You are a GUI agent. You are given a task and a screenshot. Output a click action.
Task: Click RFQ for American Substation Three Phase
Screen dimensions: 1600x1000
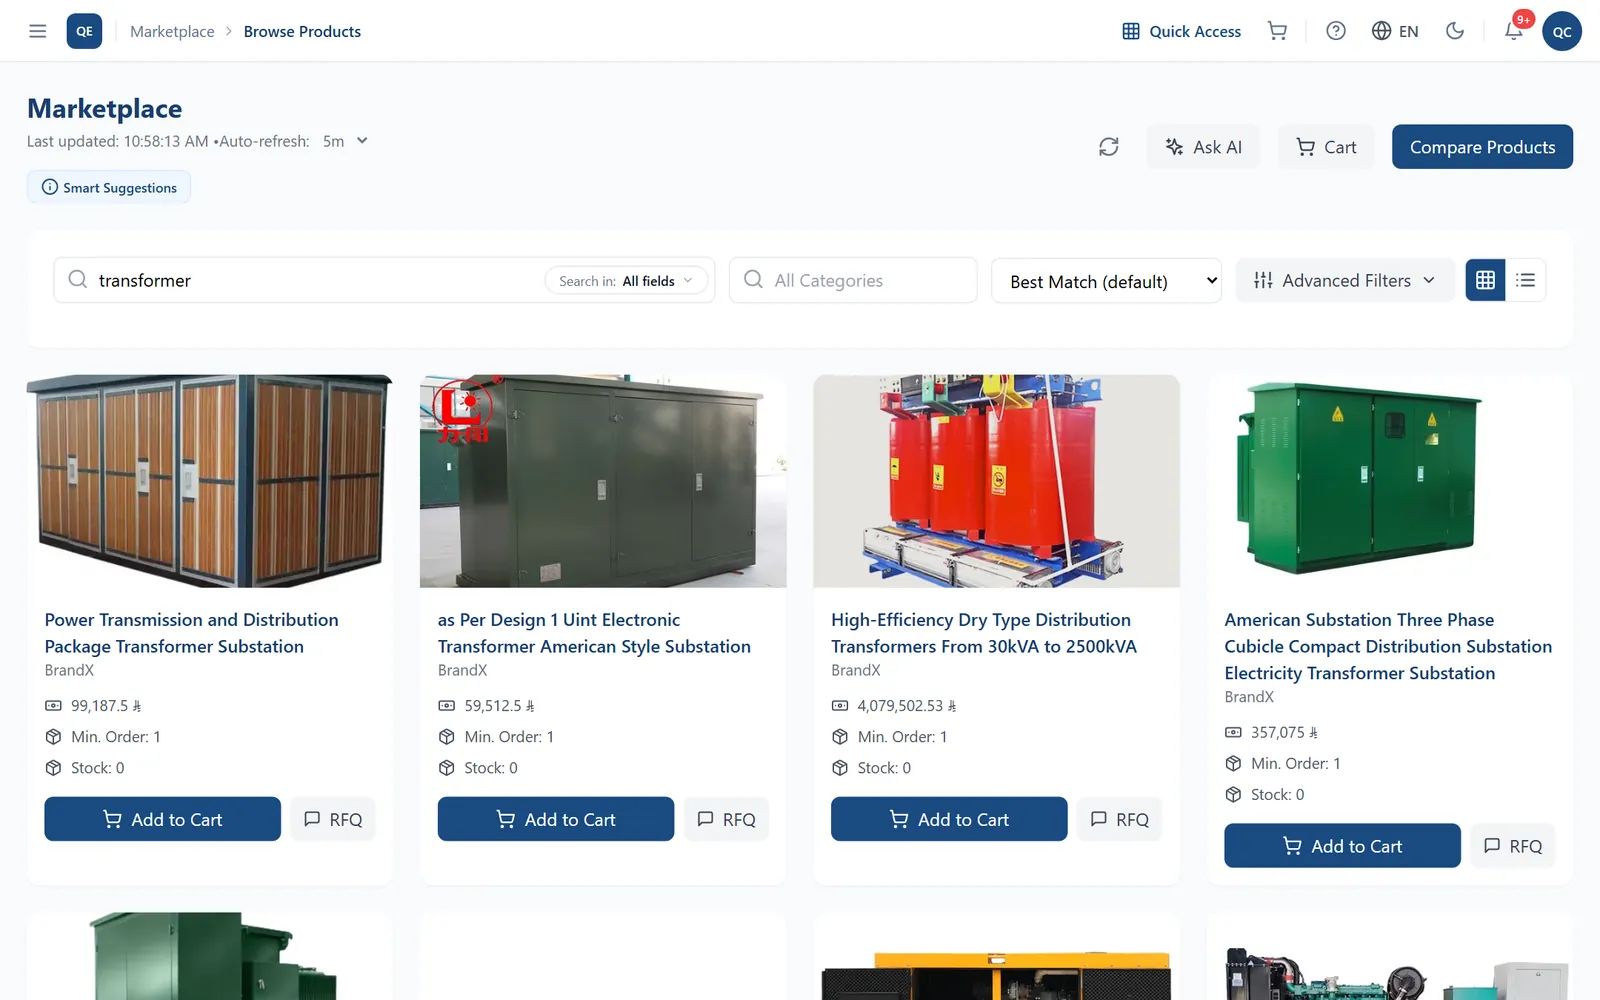click(x=1513, y=846)
